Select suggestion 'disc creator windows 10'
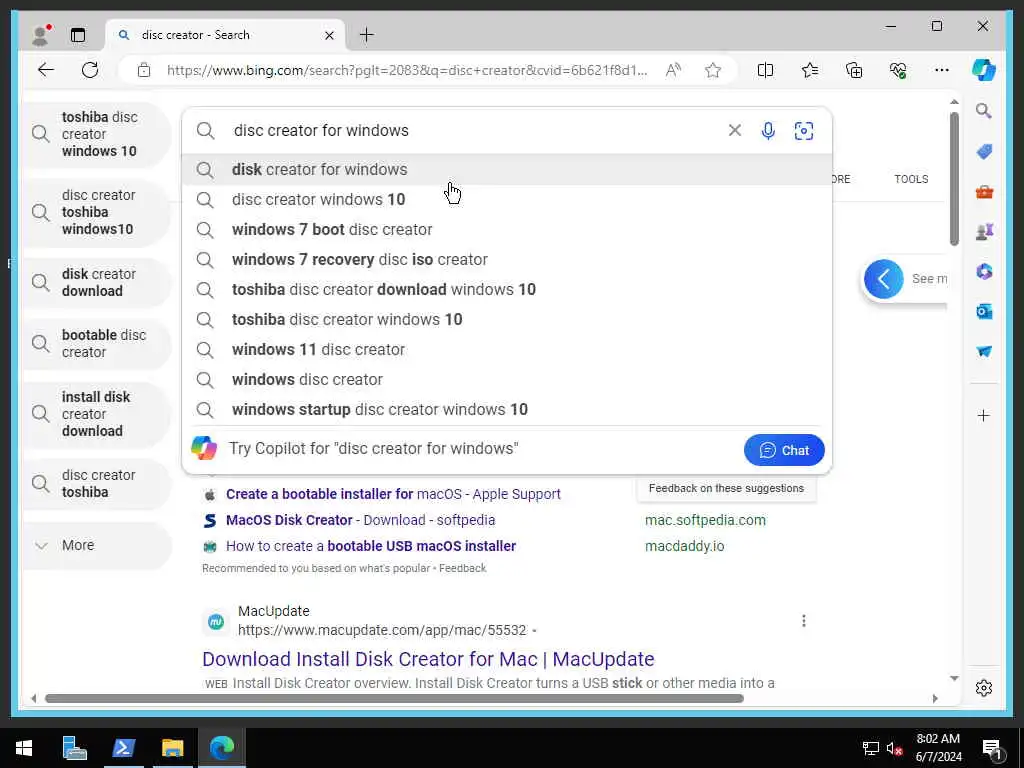 coord(507,200)
